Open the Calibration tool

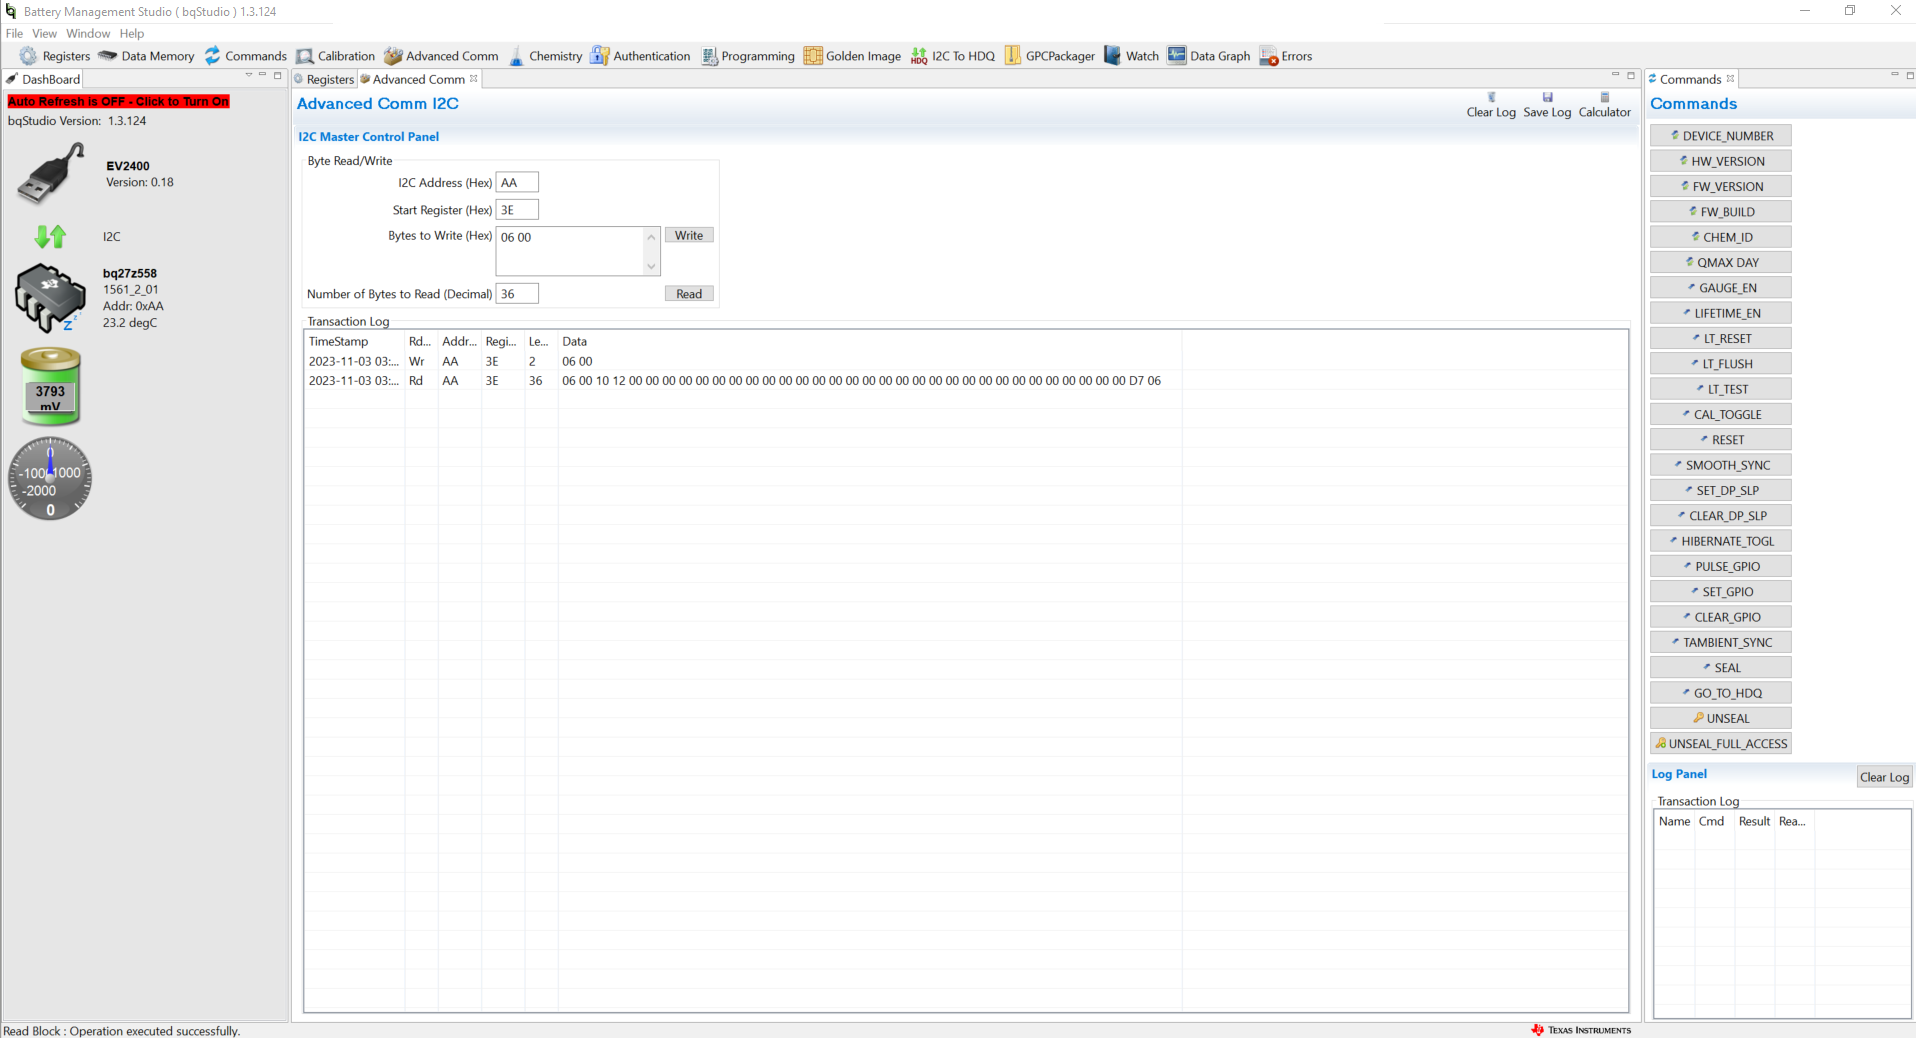click(335, 55)
